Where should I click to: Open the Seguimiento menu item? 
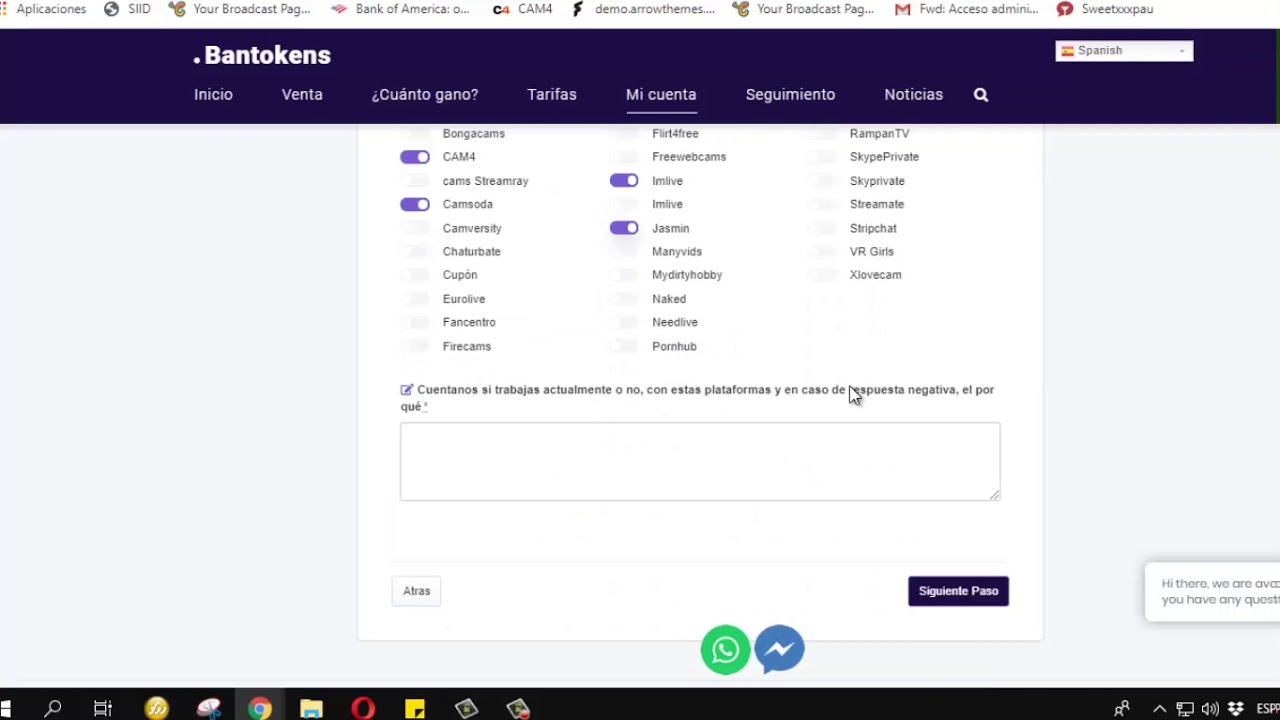790,95
